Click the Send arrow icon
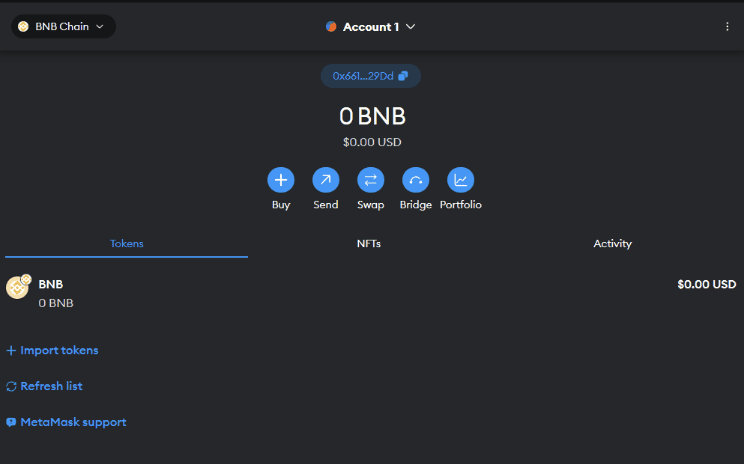The height and width of the screenshot is (464, 744). [326, 180]
